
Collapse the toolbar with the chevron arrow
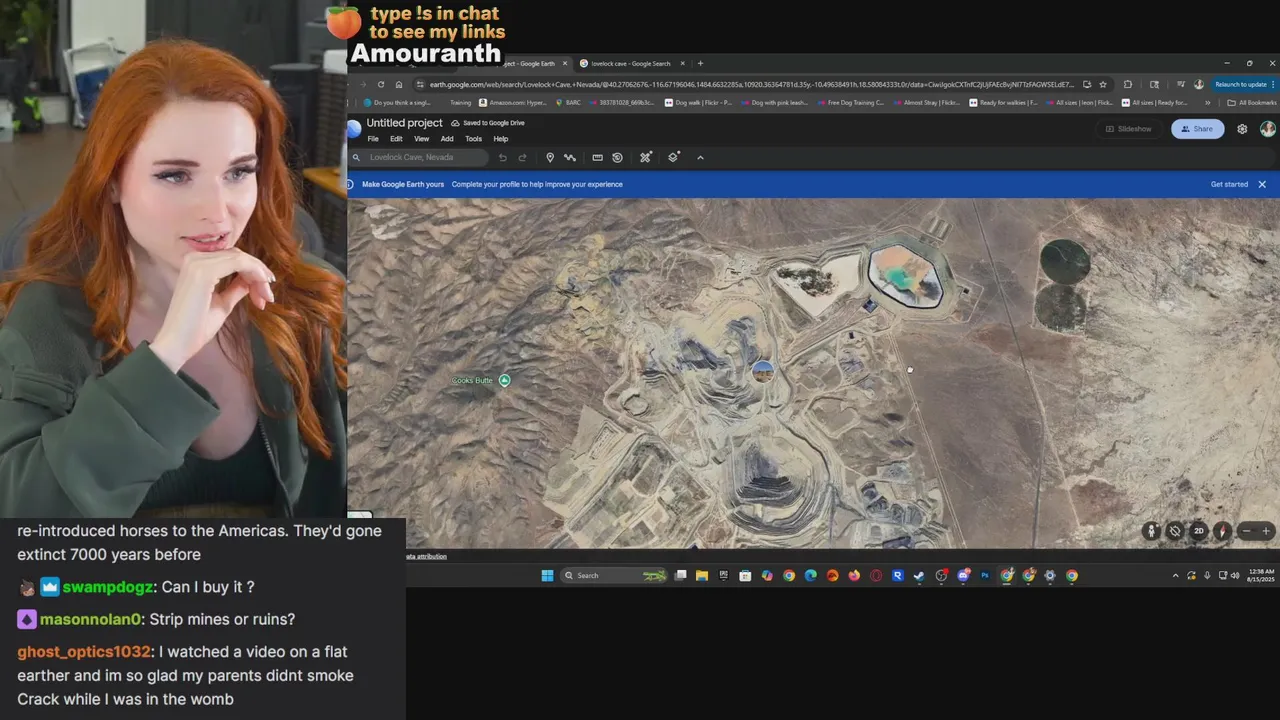tap(700, 157)
